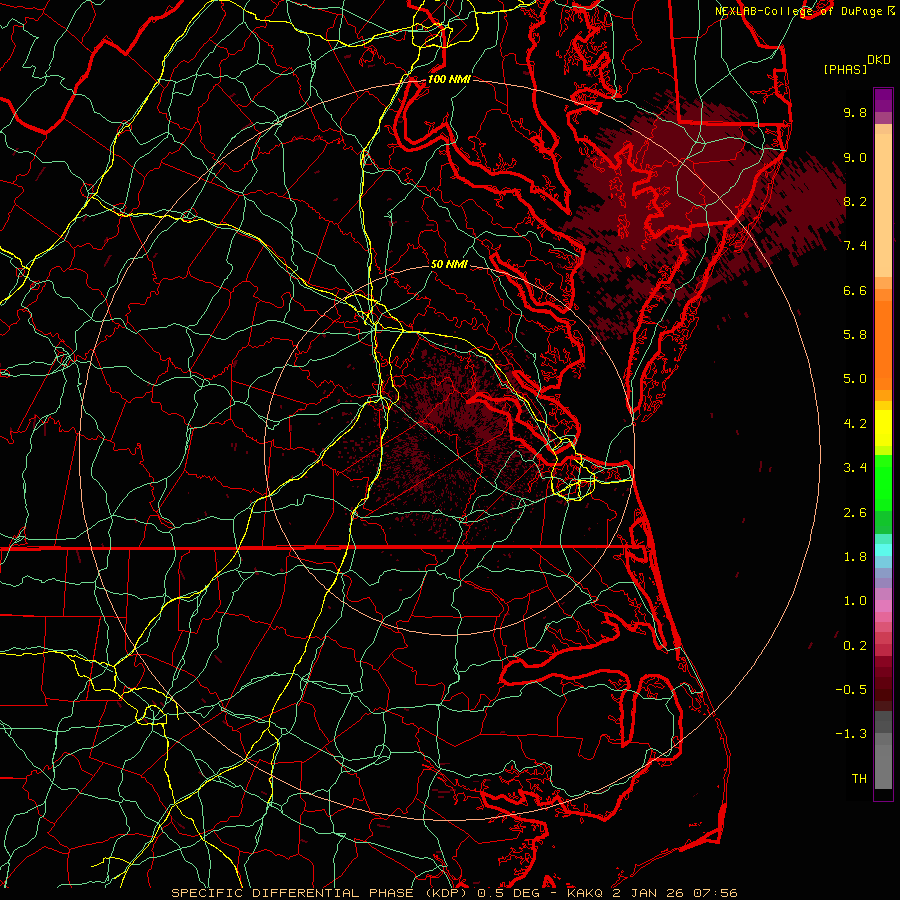Viewport: 900px width, 900px height.
Task: Click the large peach color bar segment
Action: 883,205
